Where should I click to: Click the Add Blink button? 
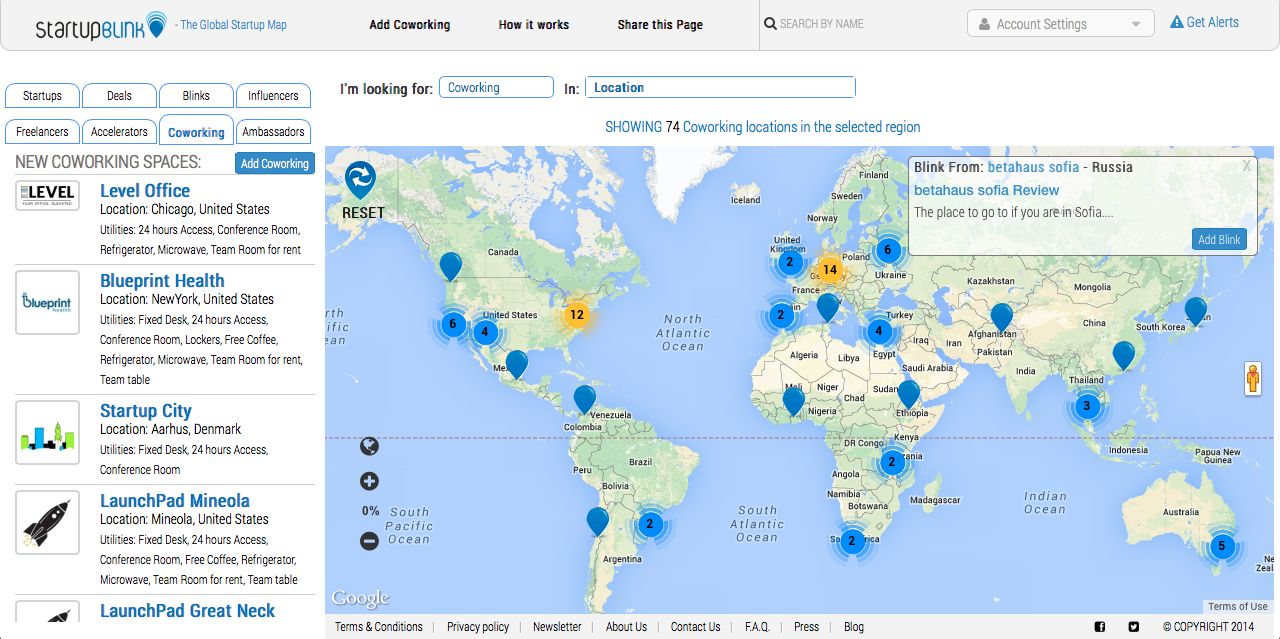[x=1219, y=239]
